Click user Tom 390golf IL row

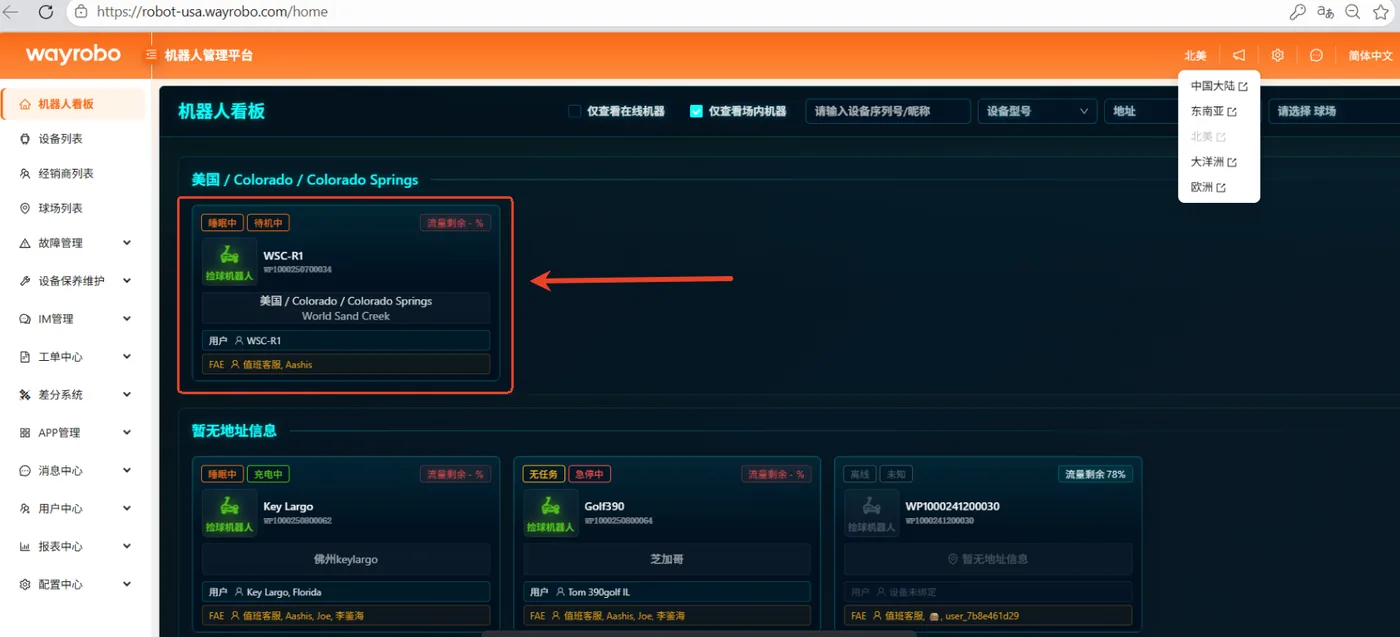[x=667, y=592]
